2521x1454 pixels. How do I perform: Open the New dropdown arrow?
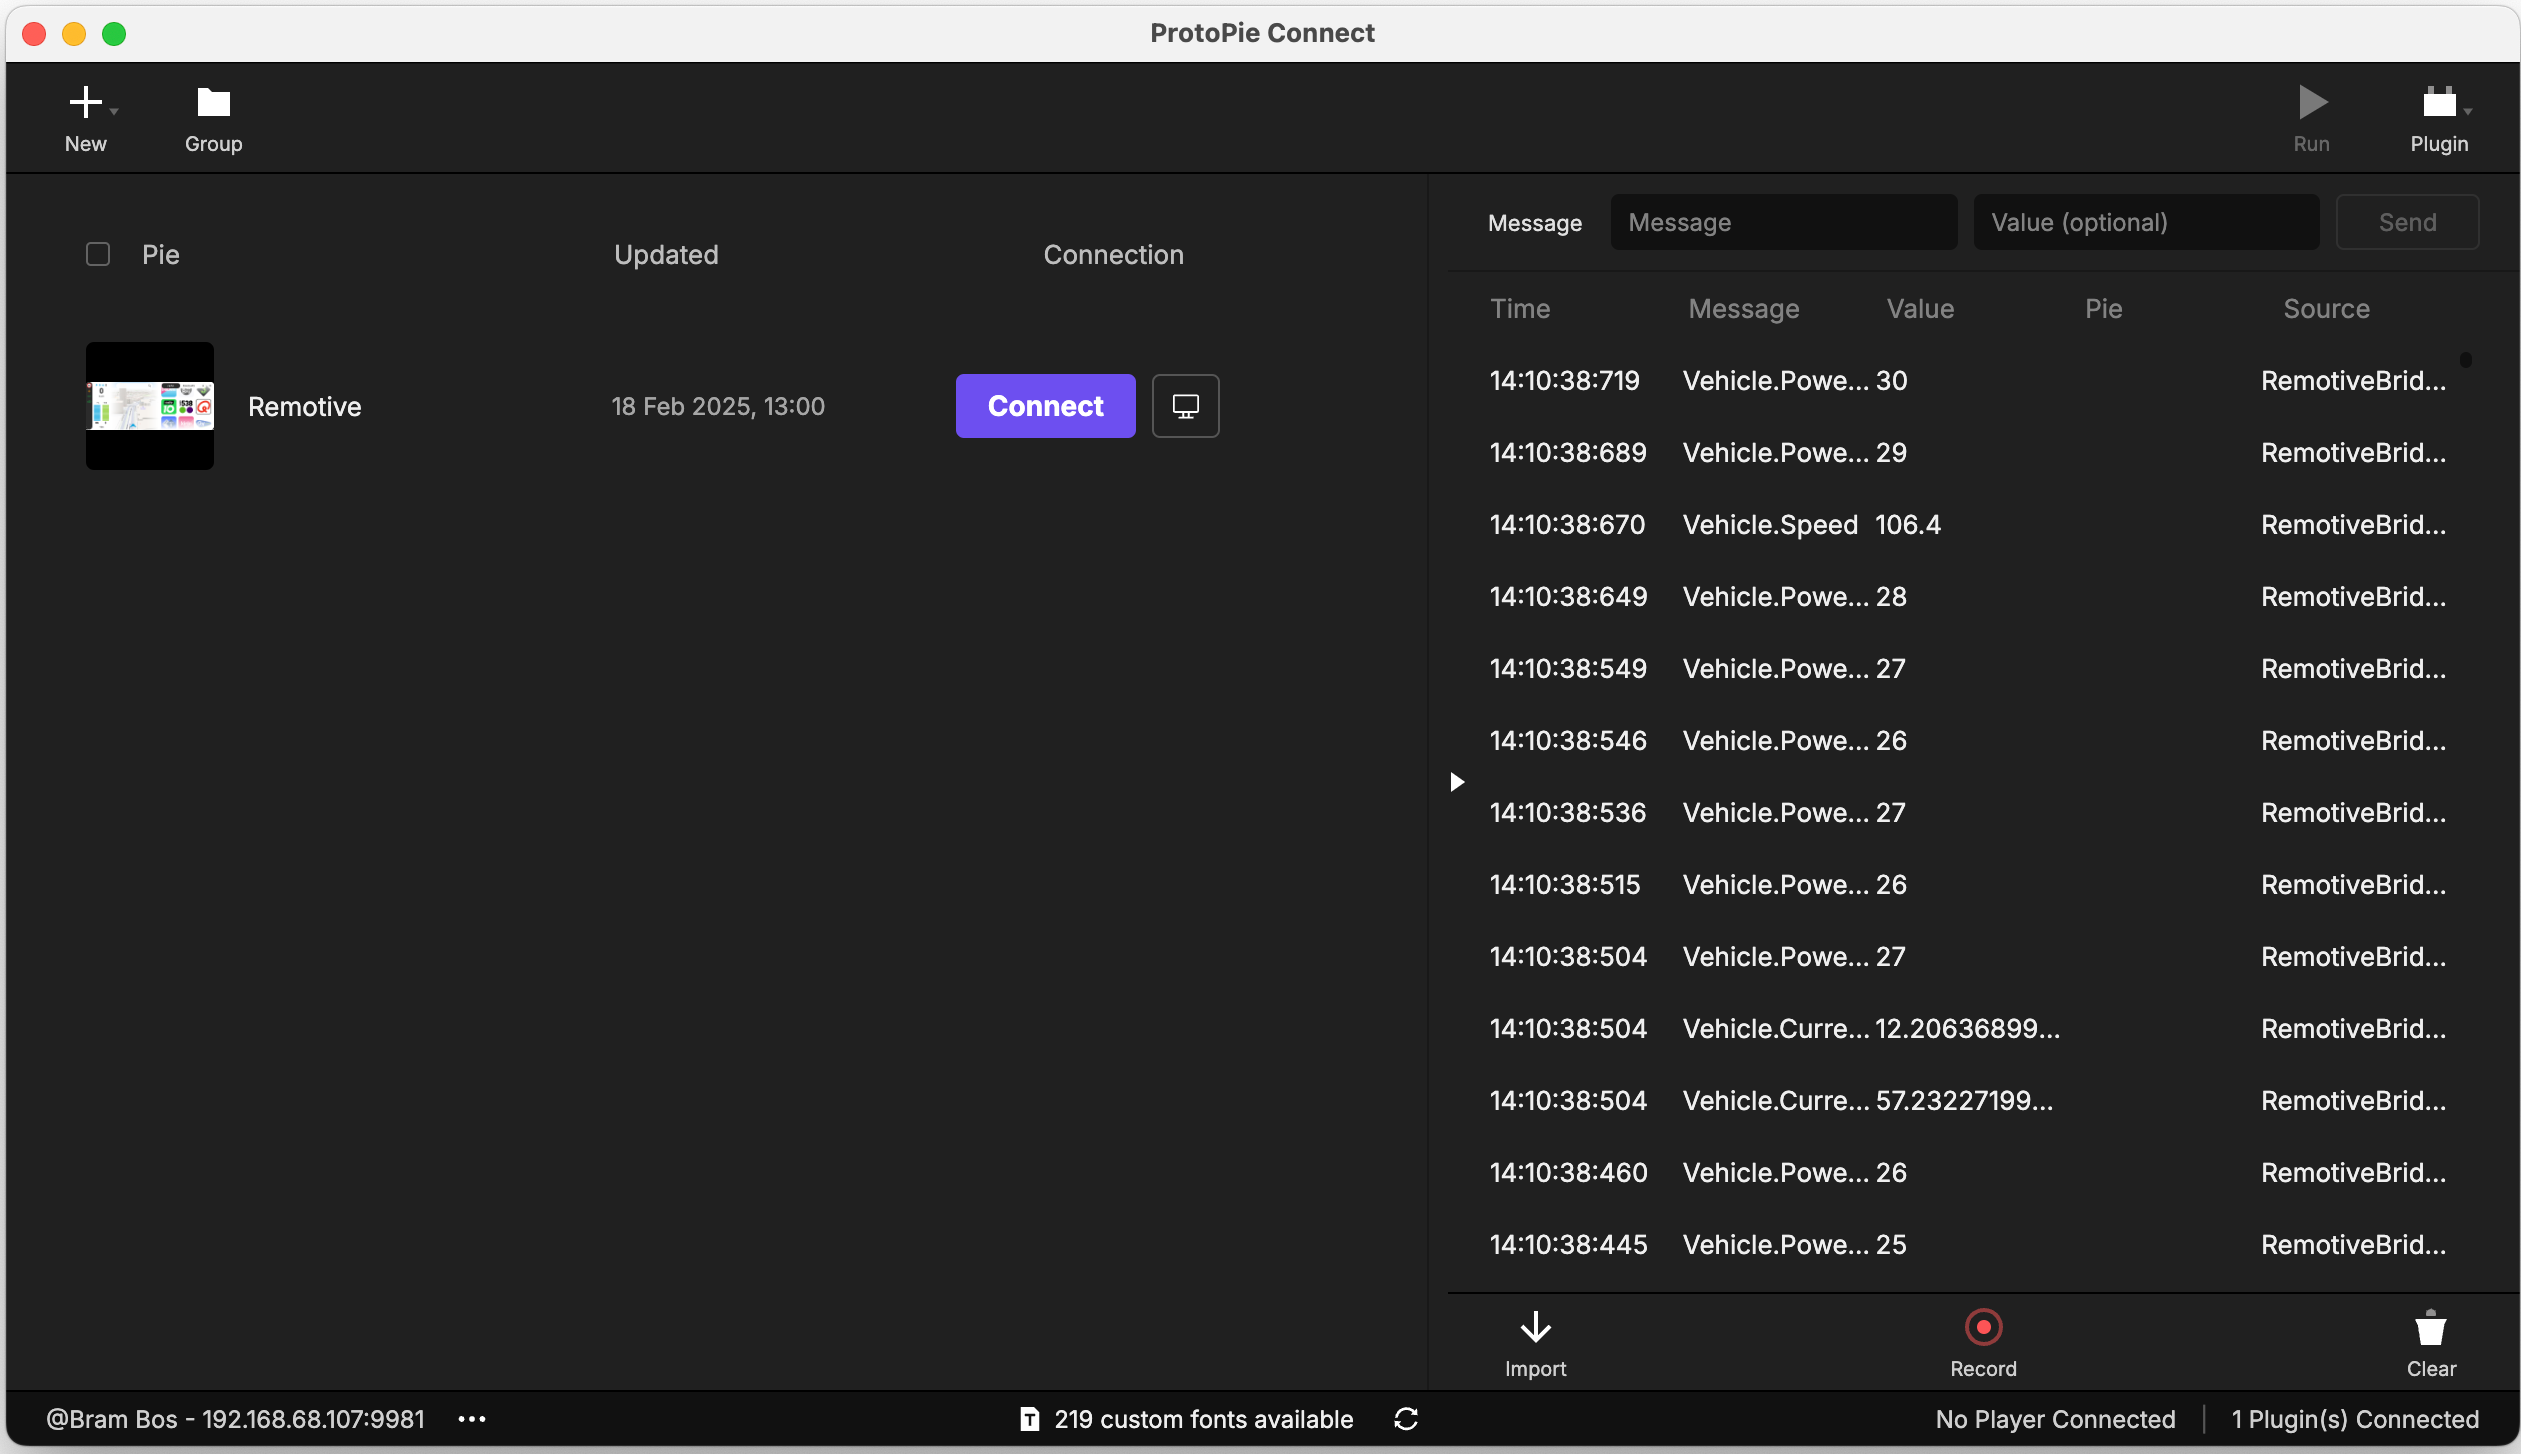tap(114, 112)
